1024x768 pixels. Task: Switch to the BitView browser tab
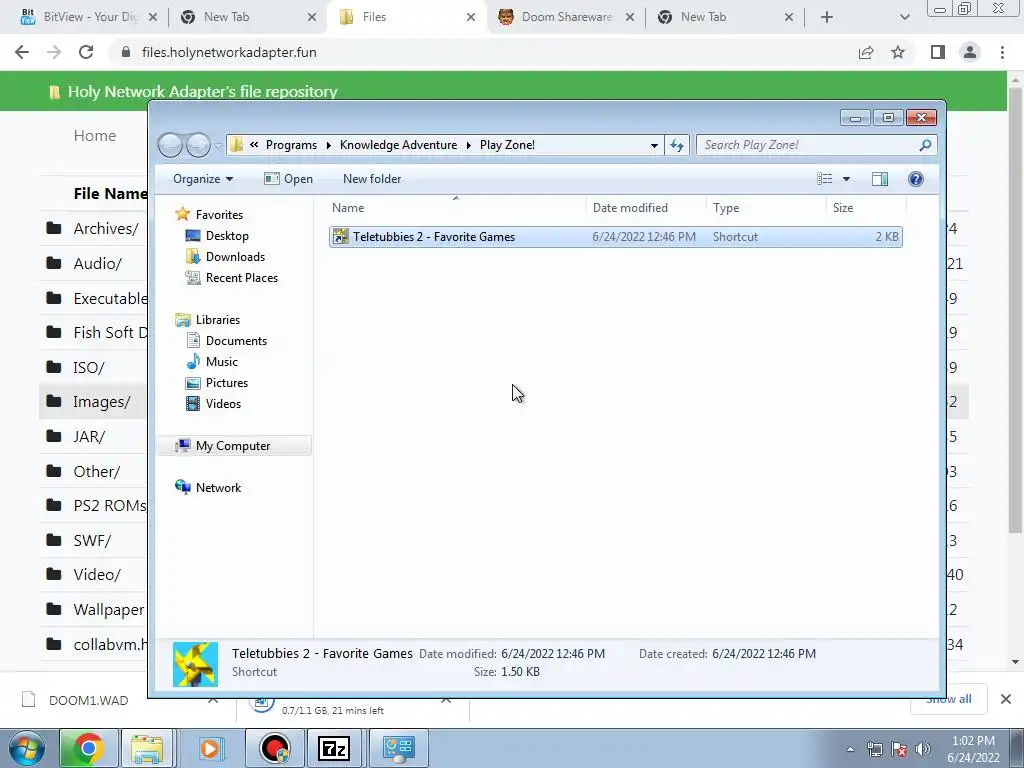tap(89, 17)
